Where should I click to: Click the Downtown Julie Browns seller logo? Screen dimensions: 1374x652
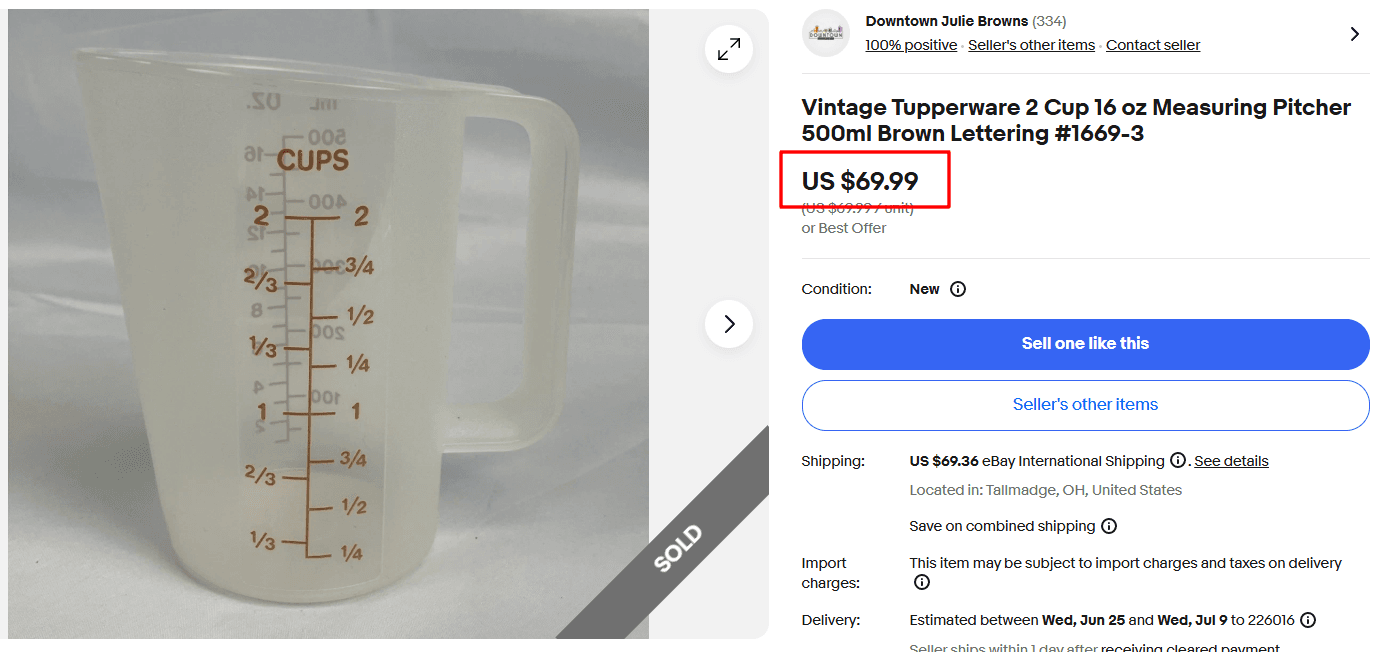pos(826,33)
